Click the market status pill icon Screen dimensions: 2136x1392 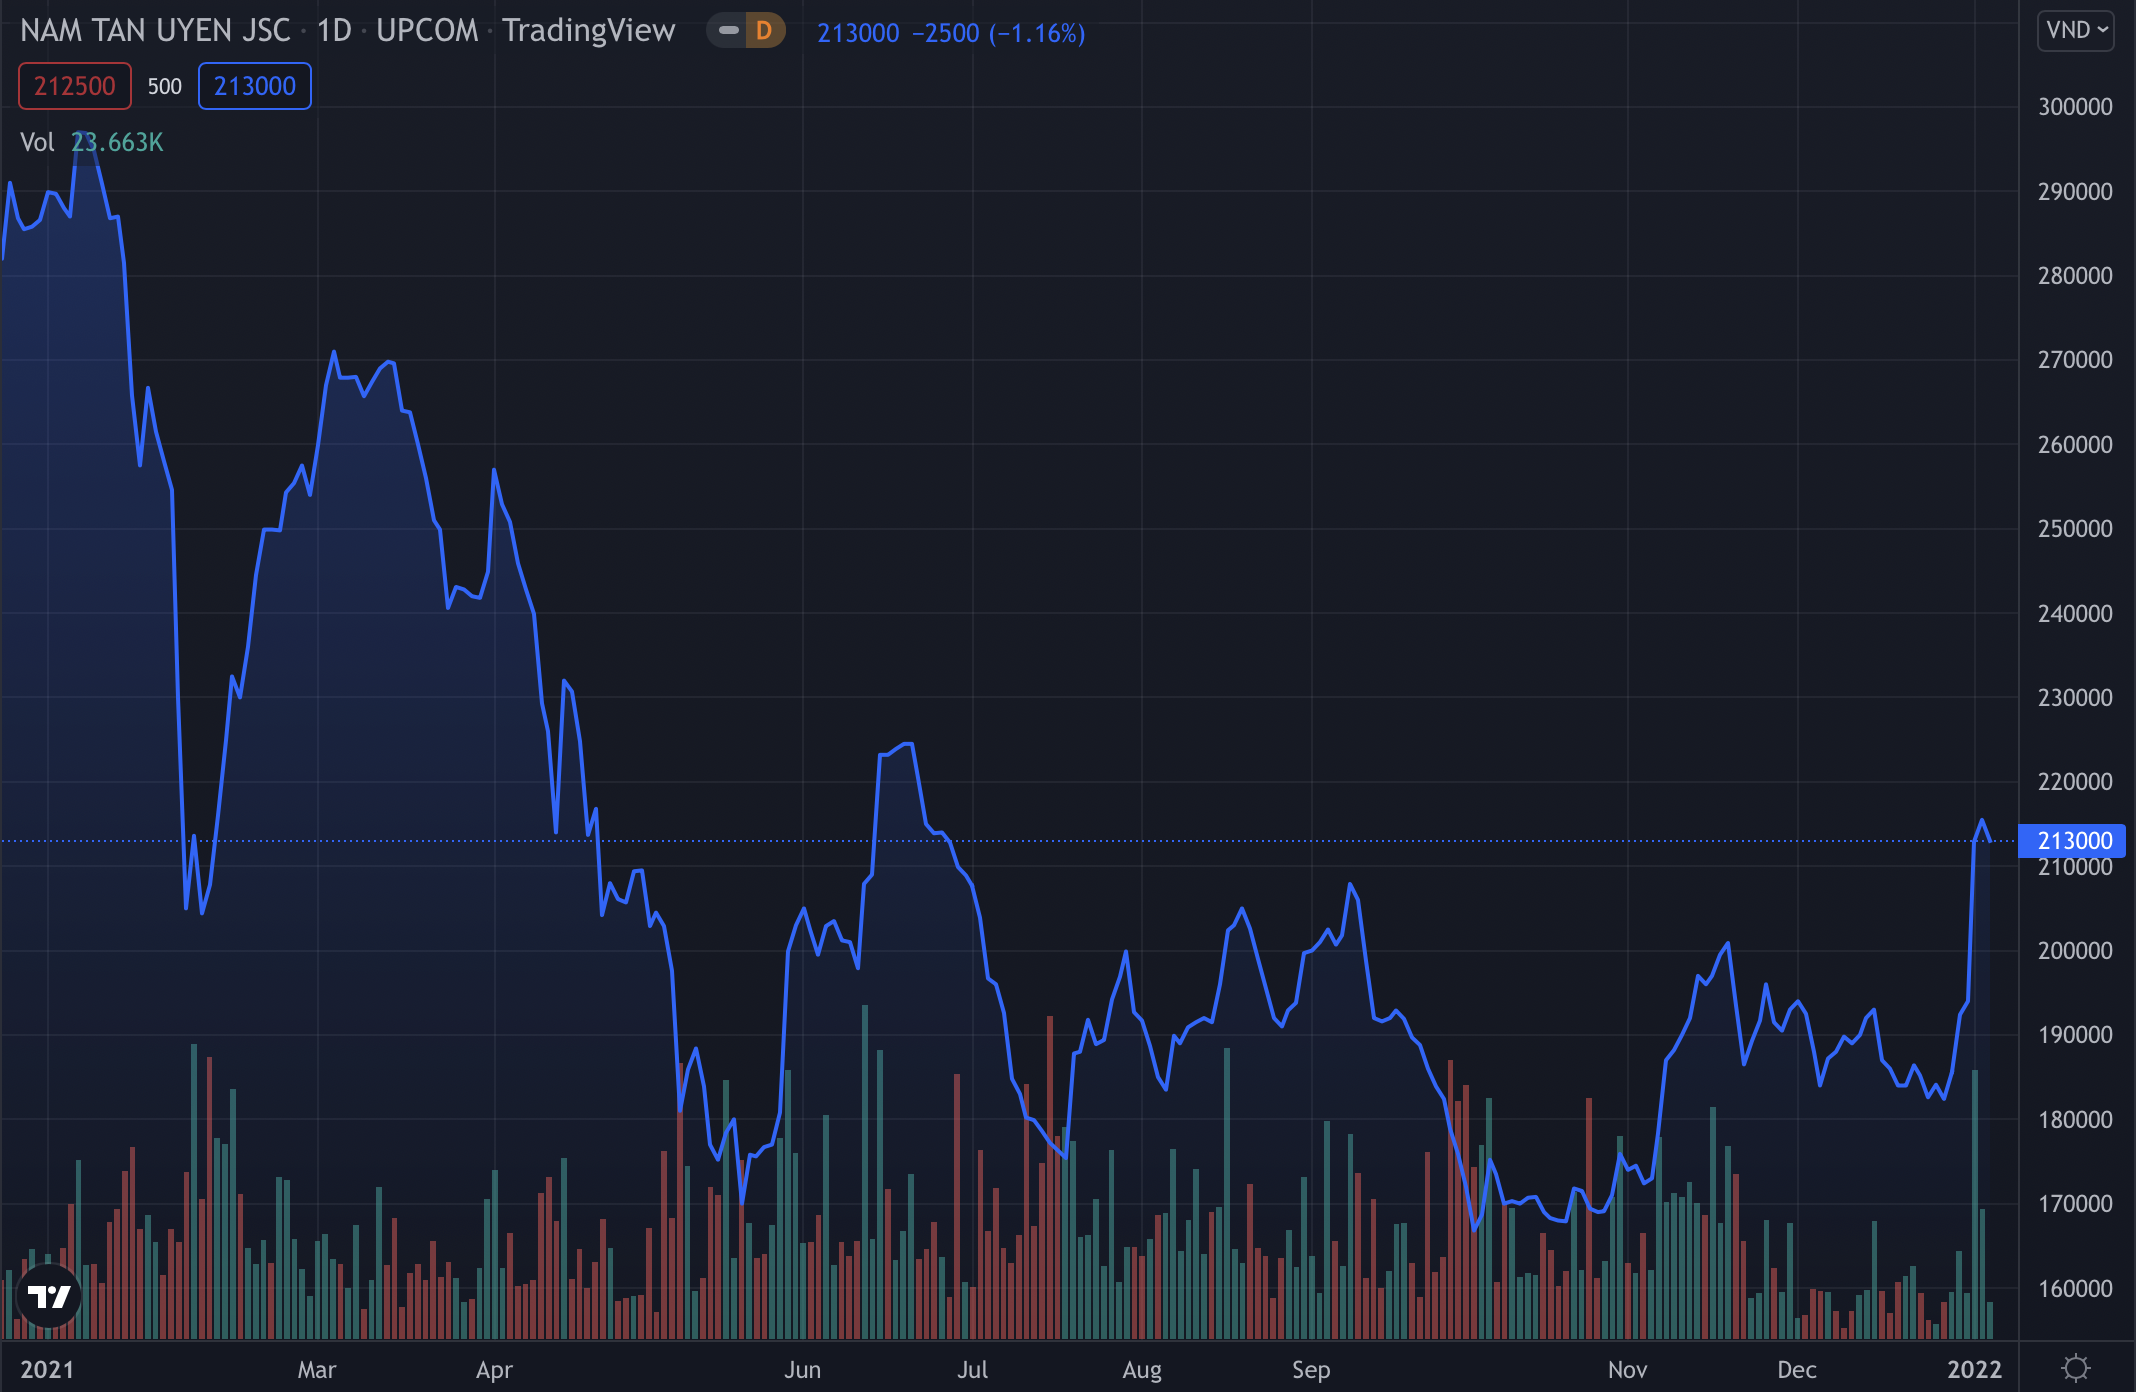click(x=728, y=31)
